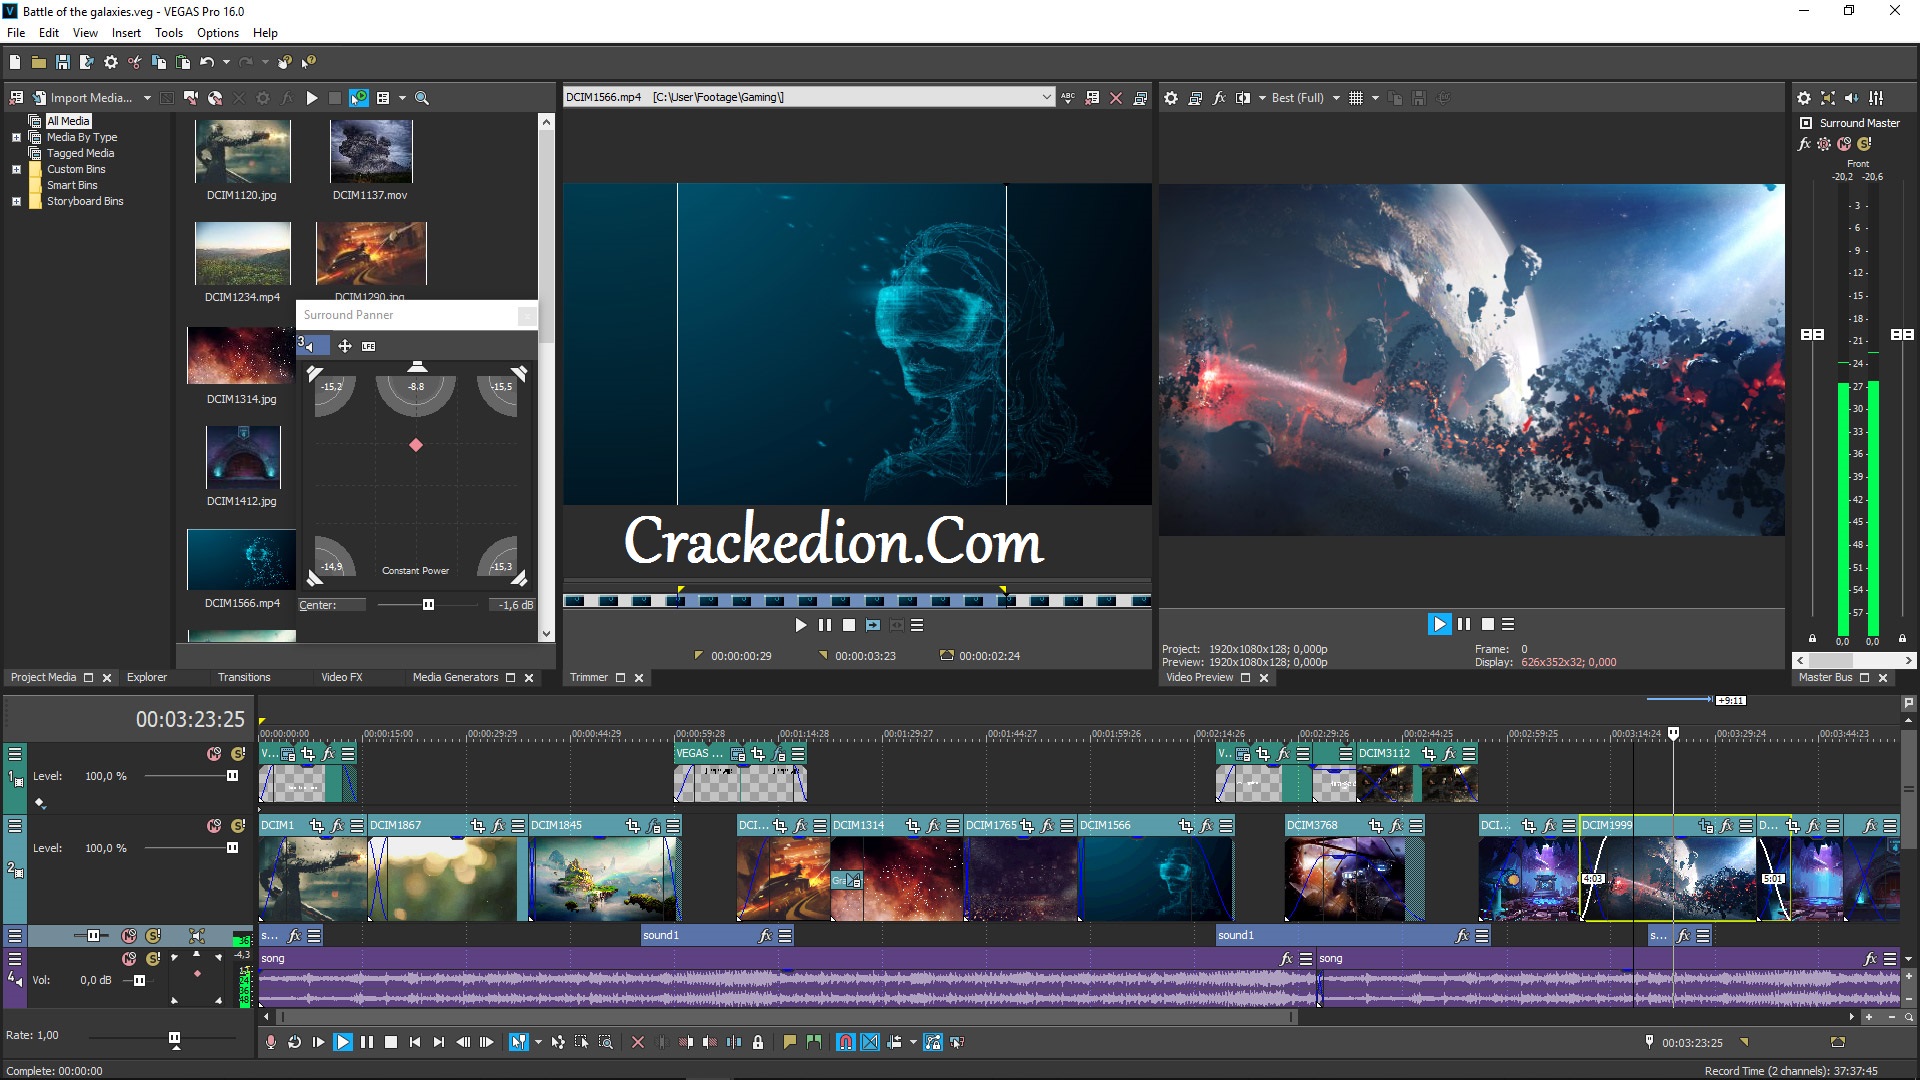This screenshot has width=1920, height=1080.
Task: Open the preview quality dropdown Best Full
Action: [x=1303, y=98]
